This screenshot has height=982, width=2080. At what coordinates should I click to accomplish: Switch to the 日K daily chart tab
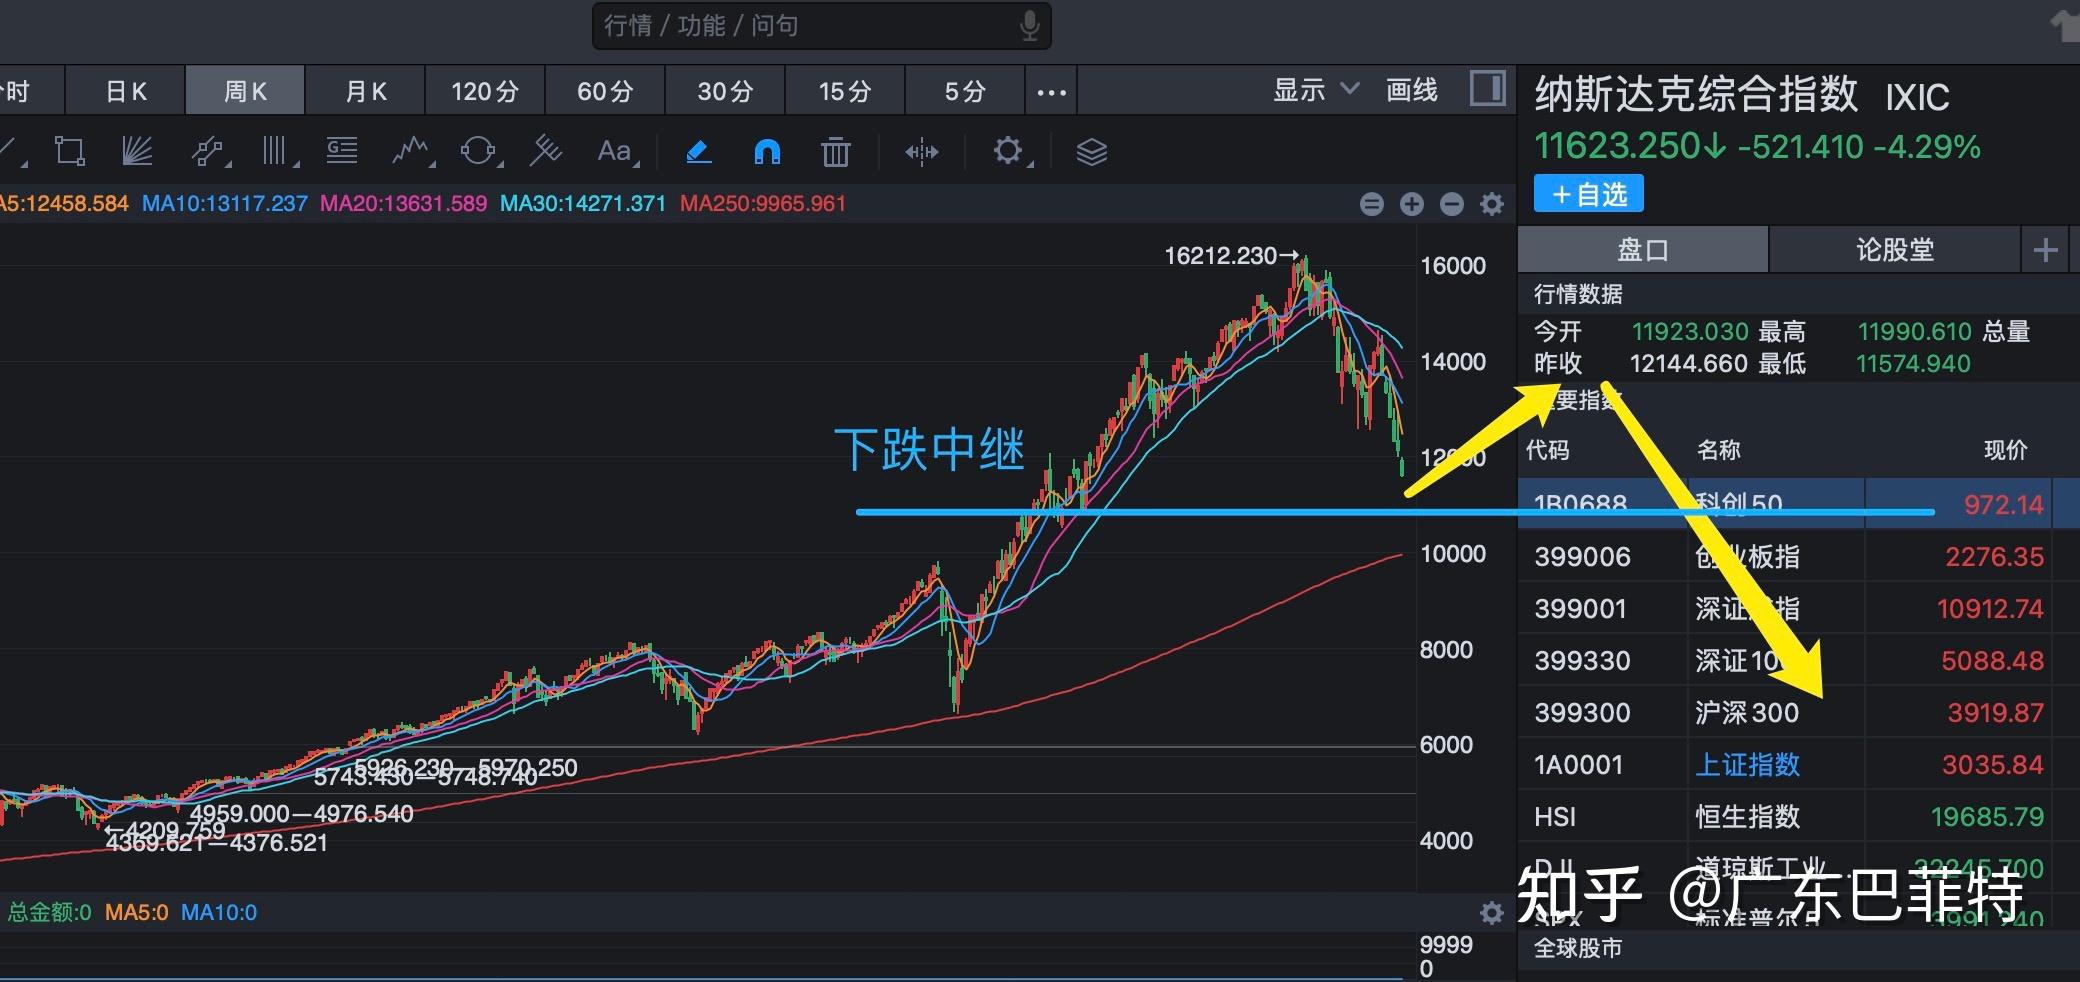tap(124, 90)
